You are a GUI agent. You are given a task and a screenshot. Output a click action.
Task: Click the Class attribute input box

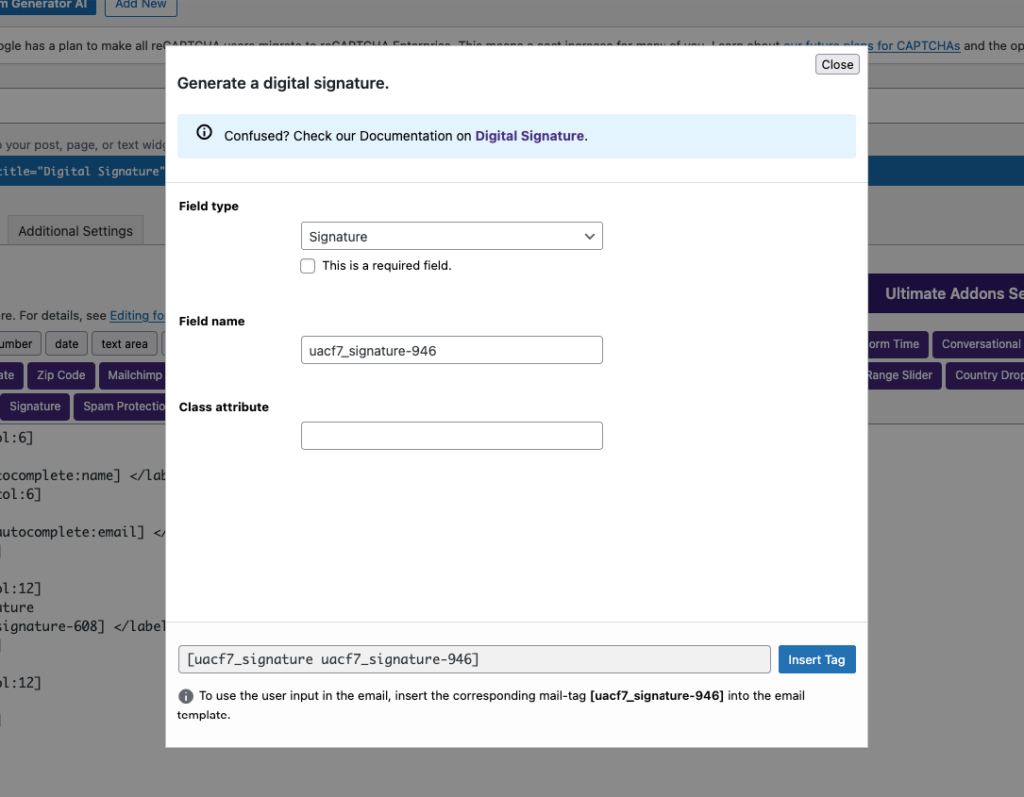[451, 435]
